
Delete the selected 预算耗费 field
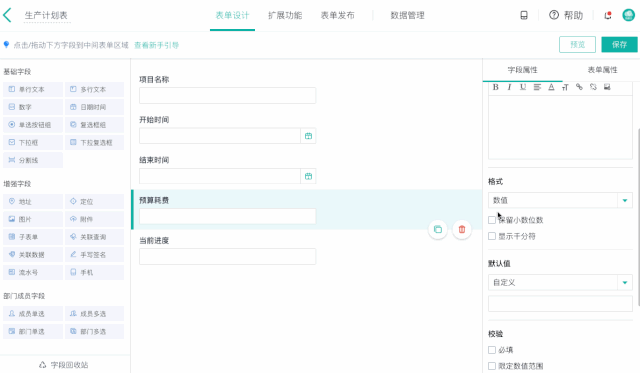coord(462,229)
